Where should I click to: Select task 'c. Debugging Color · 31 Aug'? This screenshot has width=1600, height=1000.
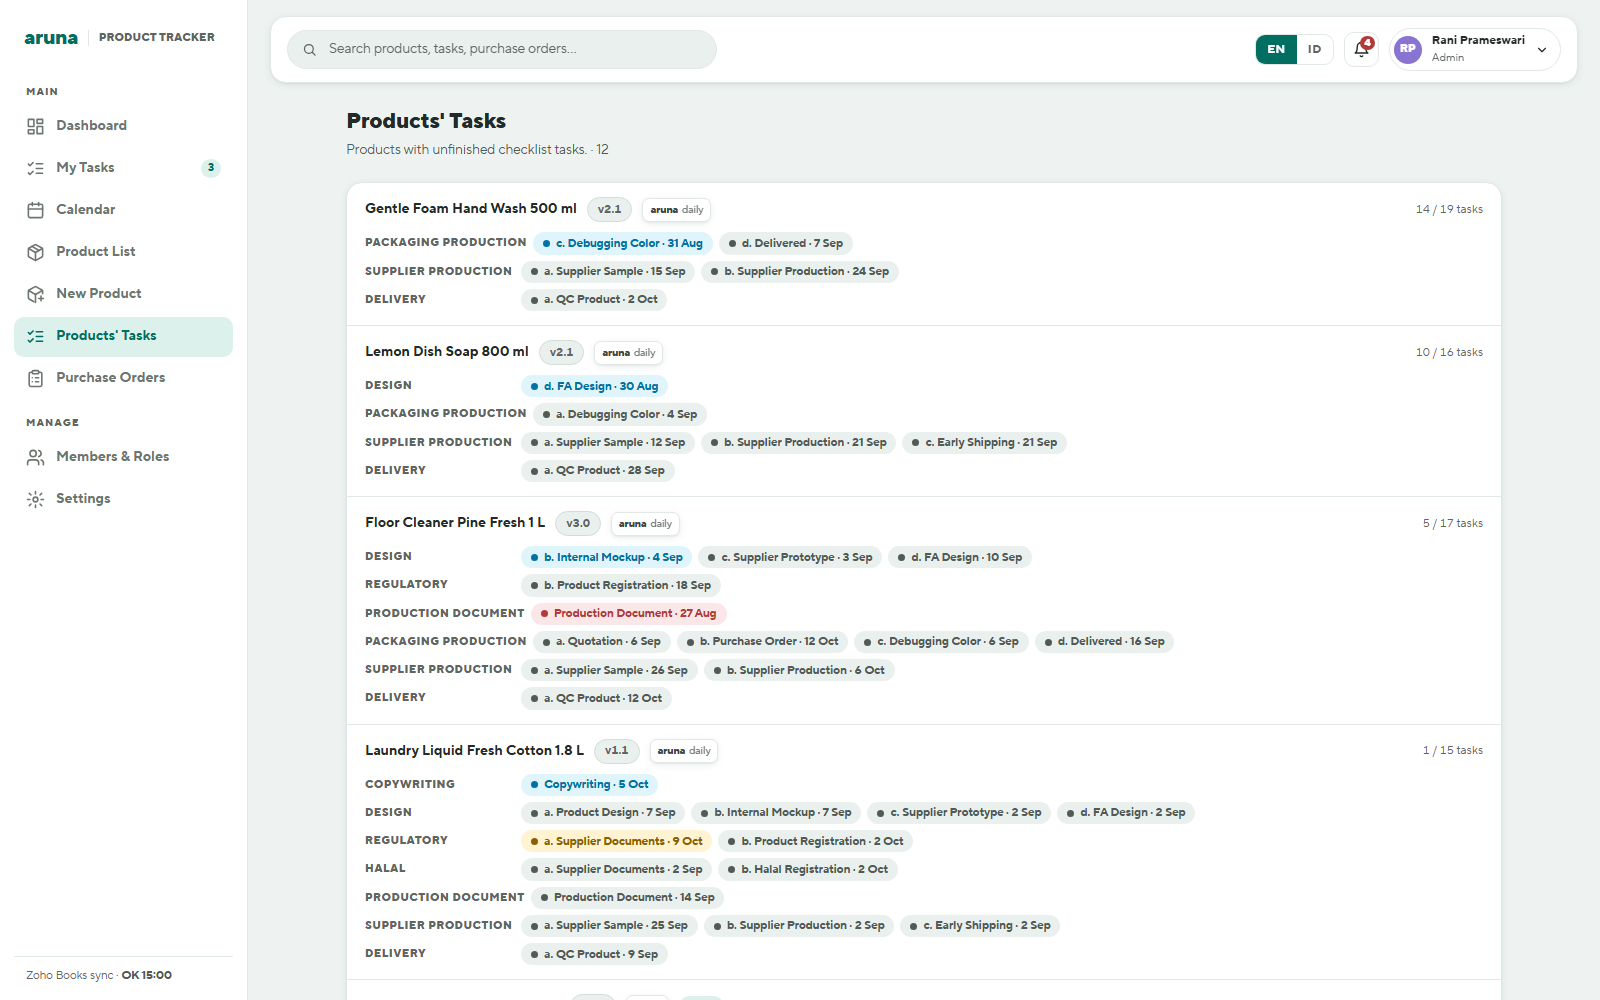coord(622,244)
